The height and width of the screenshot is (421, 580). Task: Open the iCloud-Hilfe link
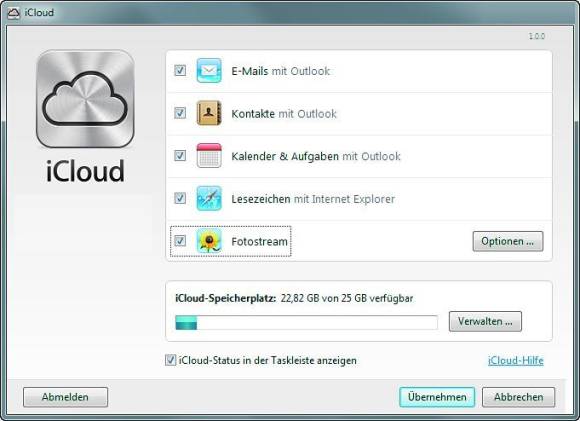pos(516,360)
